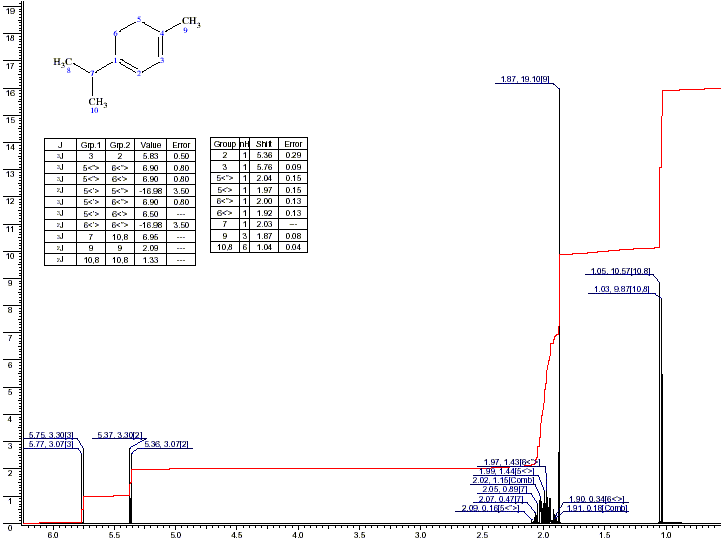Select the coupling value cell '6.50'
The height and width of the screenshot is (542, 724).
click(x=151, y=214)
